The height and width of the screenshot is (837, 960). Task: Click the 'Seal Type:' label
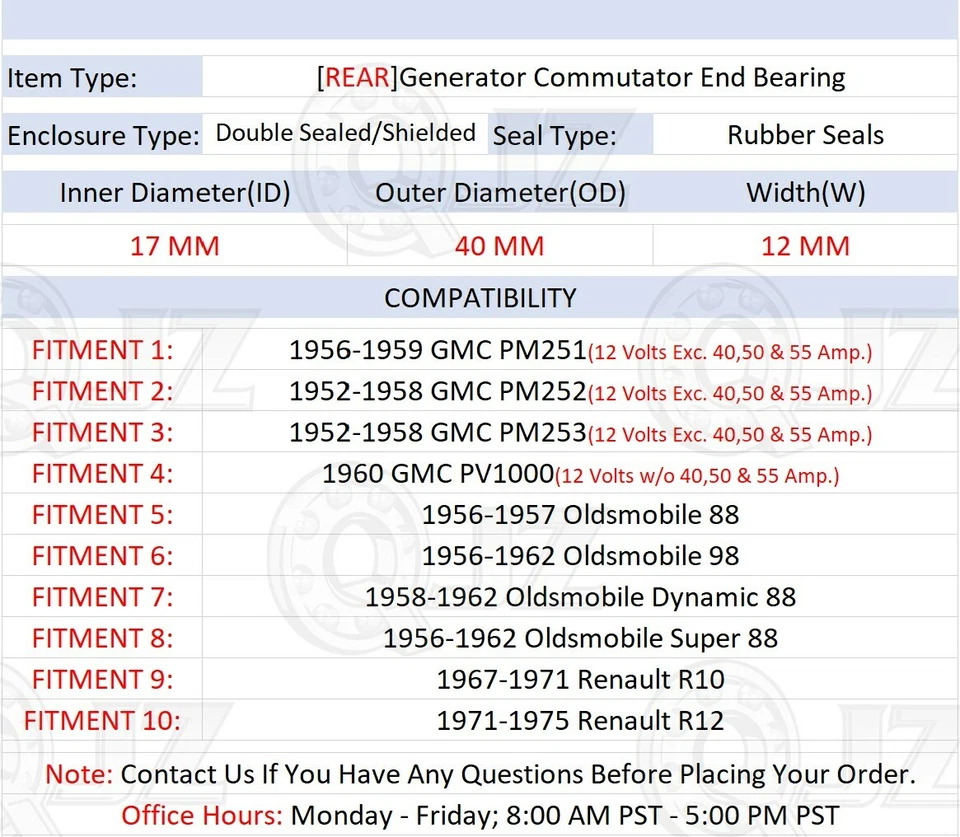tap(555, 135)
